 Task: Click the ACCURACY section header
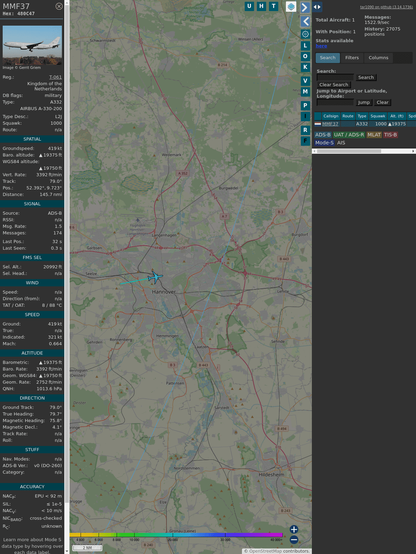click(32, 487)
